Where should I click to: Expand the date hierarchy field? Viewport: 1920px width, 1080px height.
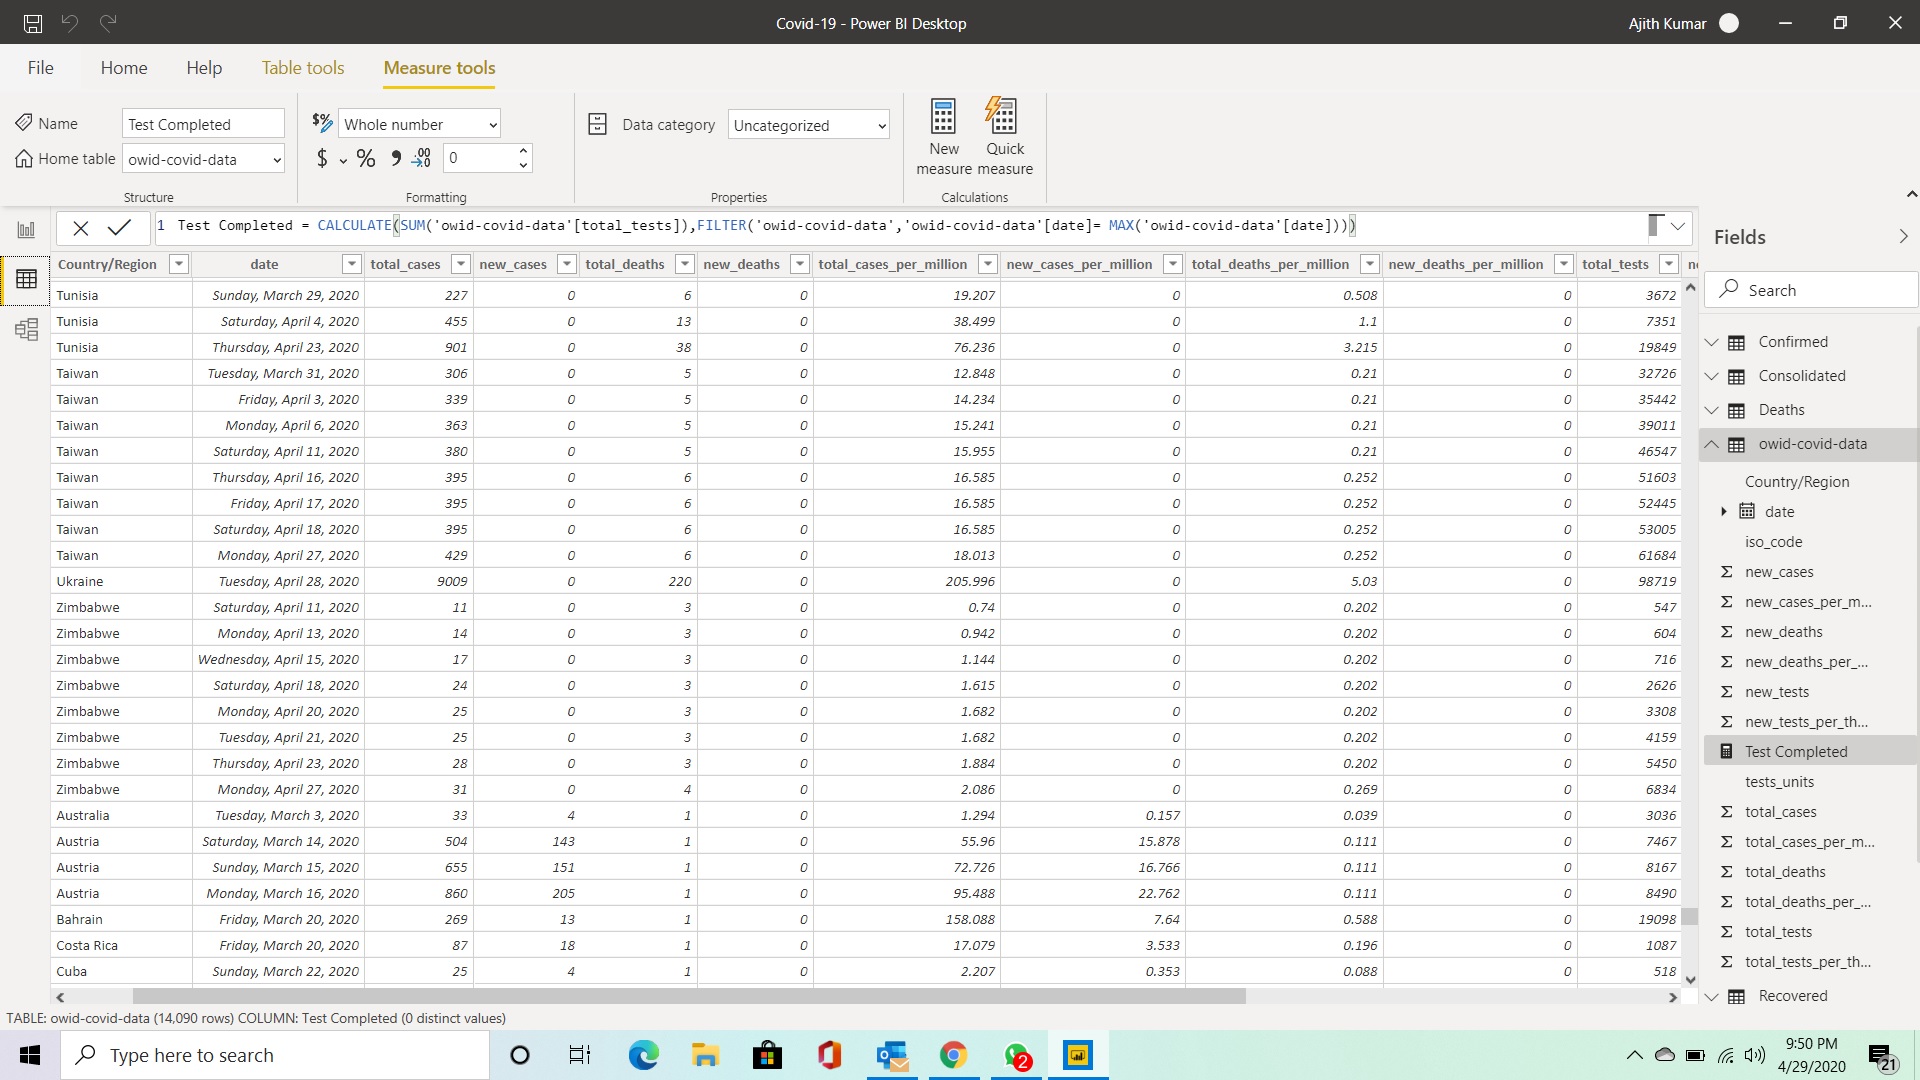(1724, 511)
